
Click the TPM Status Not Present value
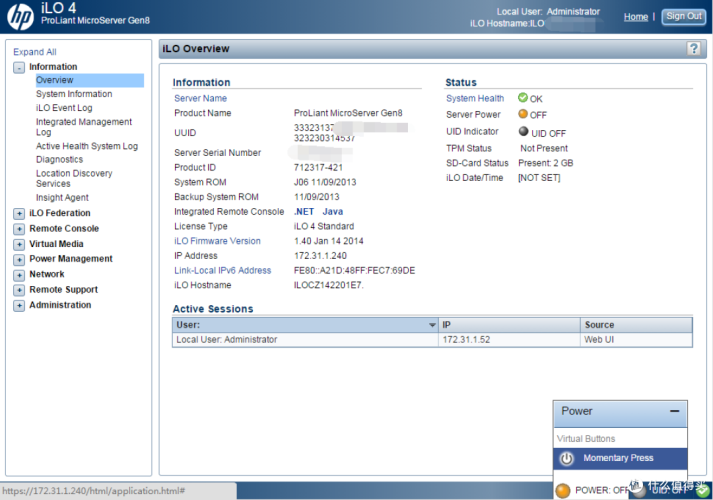pyautogui.click(x=544, y=148)
